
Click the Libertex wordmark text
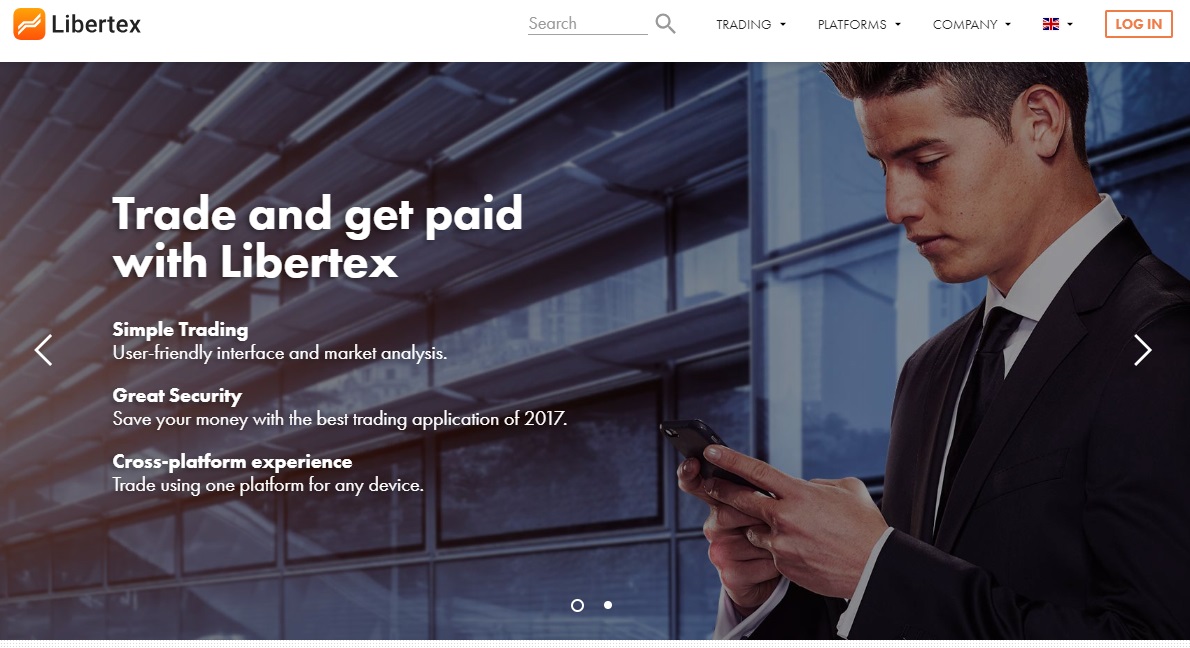pyautogui.click(x=96, y=25)
